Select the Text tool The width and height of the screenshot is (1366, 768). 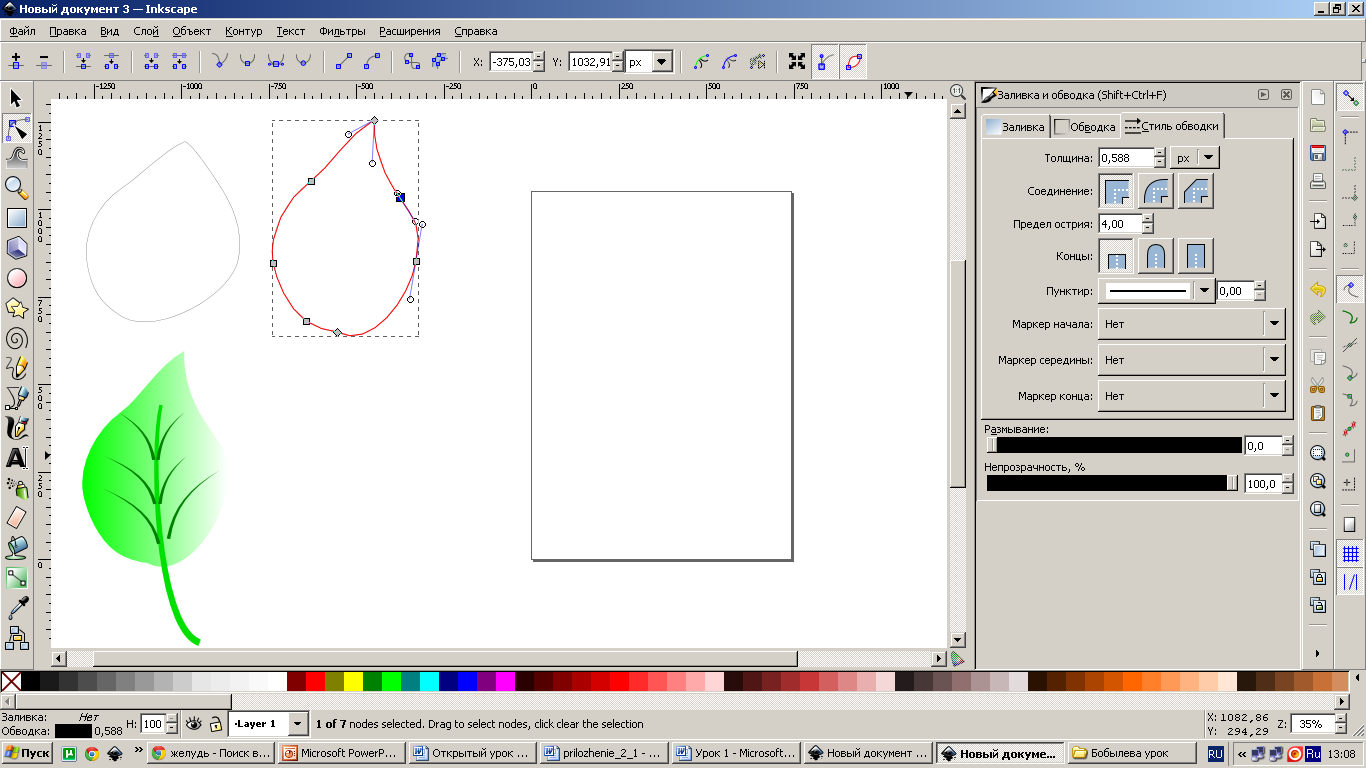pos(16,458)
